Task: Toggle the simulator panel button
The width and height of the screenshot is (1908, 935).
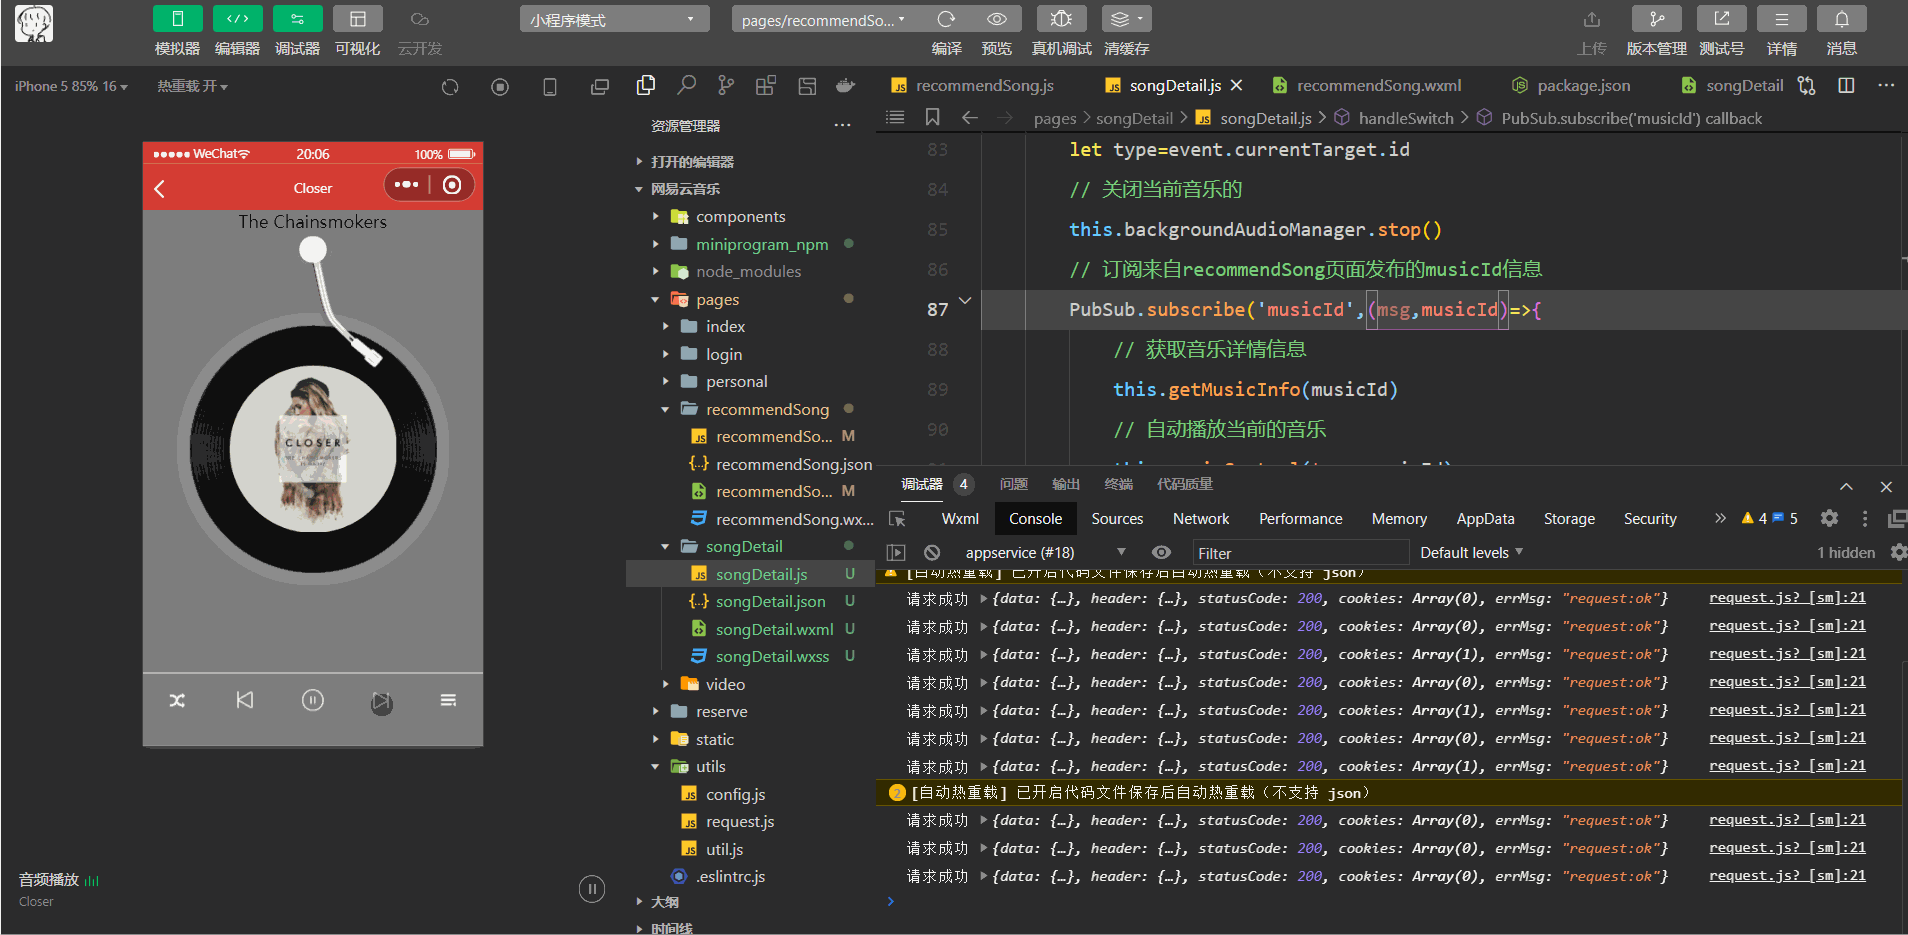Action: pos(177,19)
